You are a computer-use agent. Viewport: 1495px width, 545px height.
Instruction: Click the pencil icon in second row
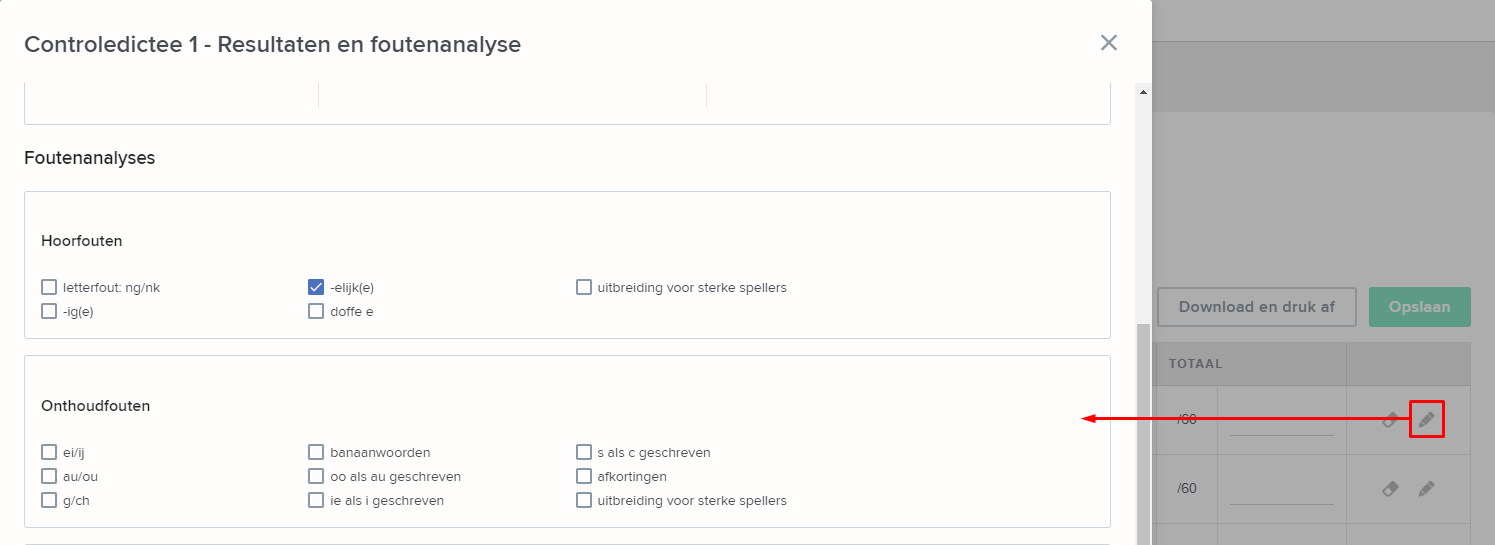tap(1427, 489)
